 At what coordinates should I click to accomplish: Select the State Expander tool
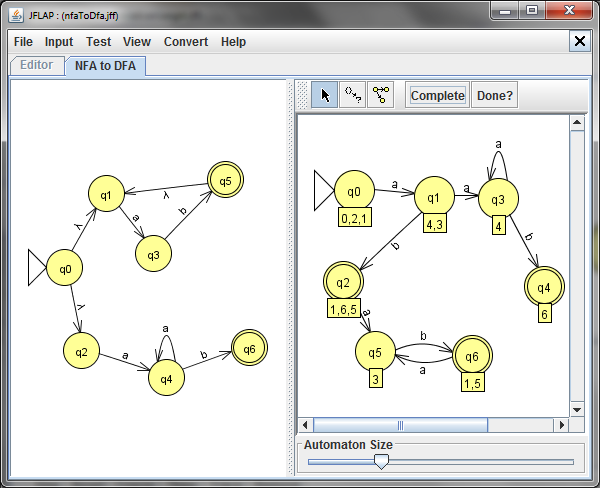pos(380,95)
